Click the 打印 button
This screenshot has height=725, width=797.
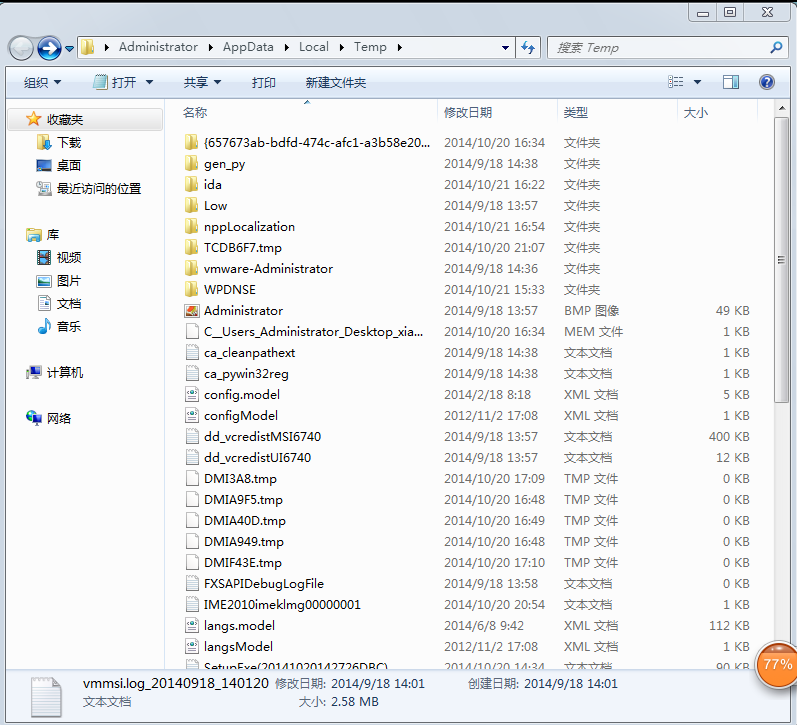264,82
